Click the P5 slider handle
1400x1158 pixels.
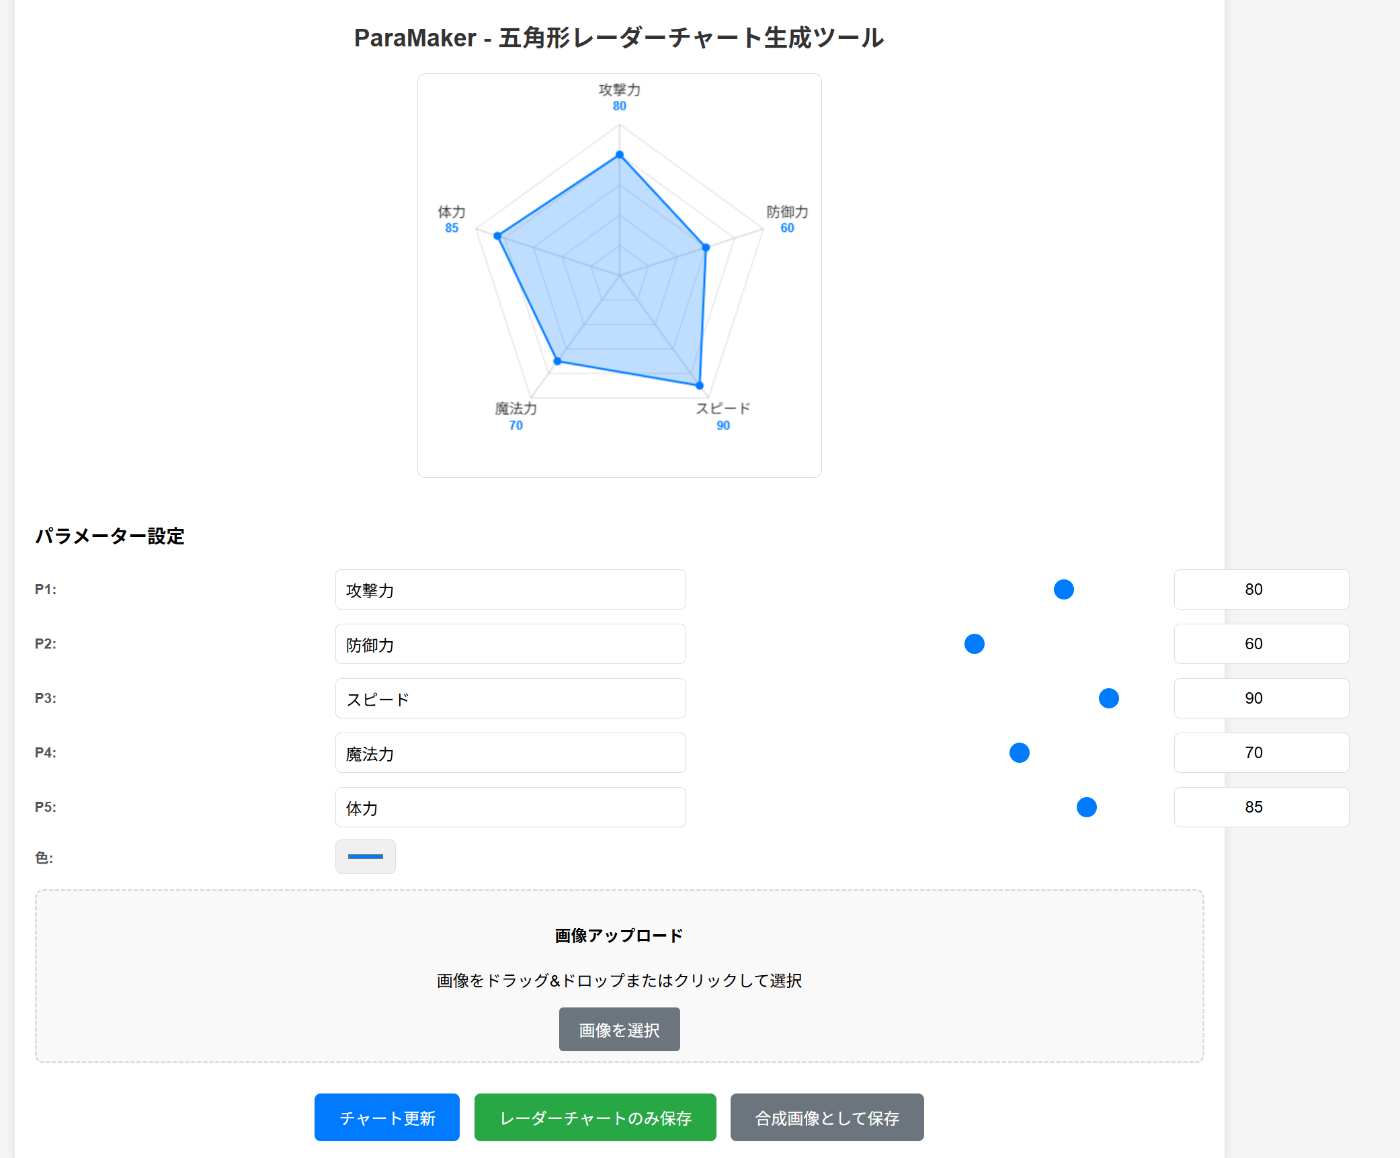[1087, 807]
